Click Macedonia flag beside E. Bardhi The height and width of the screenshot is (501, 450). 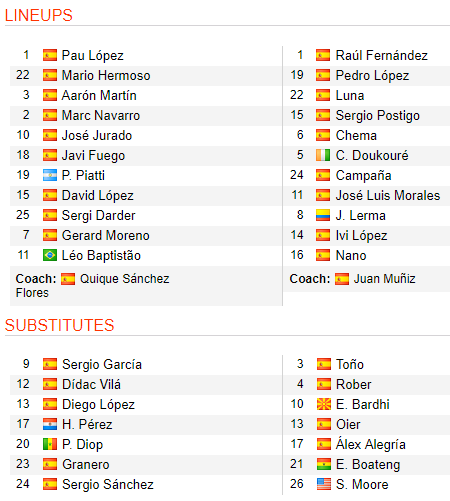point(324,404)
